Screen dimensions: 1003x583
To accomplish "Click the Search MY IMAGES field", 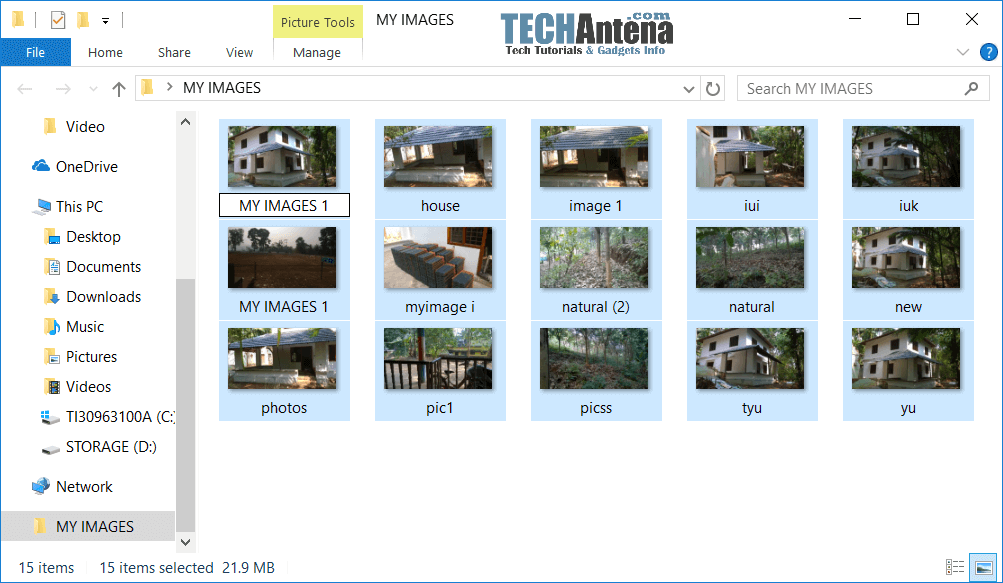I will click(x=863, y=88).
